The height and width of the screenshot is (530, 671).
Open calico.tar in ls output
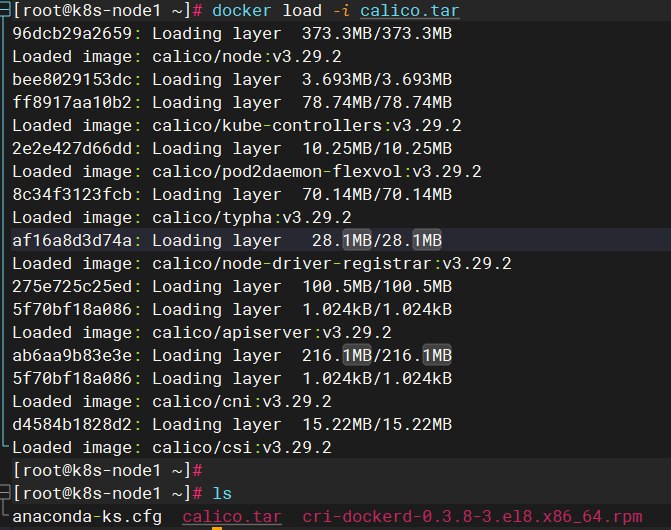click(x=232, y=517)
